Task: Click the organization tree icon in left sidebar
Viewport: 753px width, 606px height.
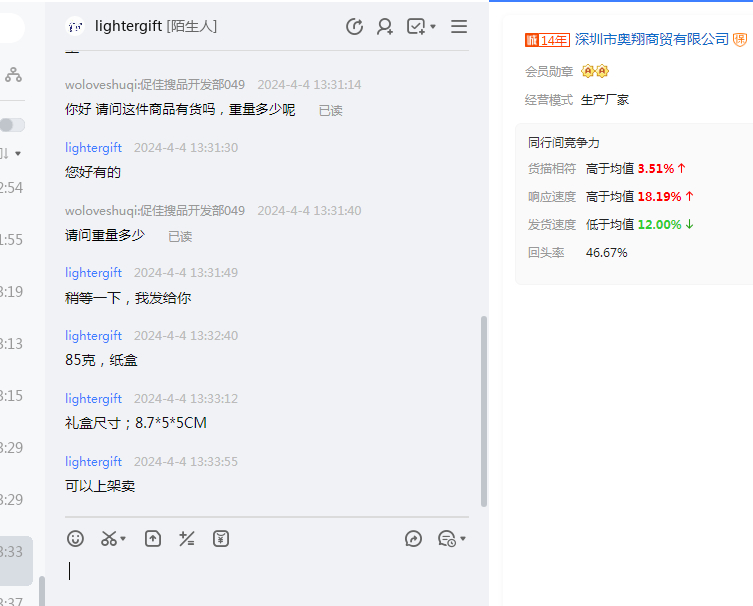Action: pos(13,74)
